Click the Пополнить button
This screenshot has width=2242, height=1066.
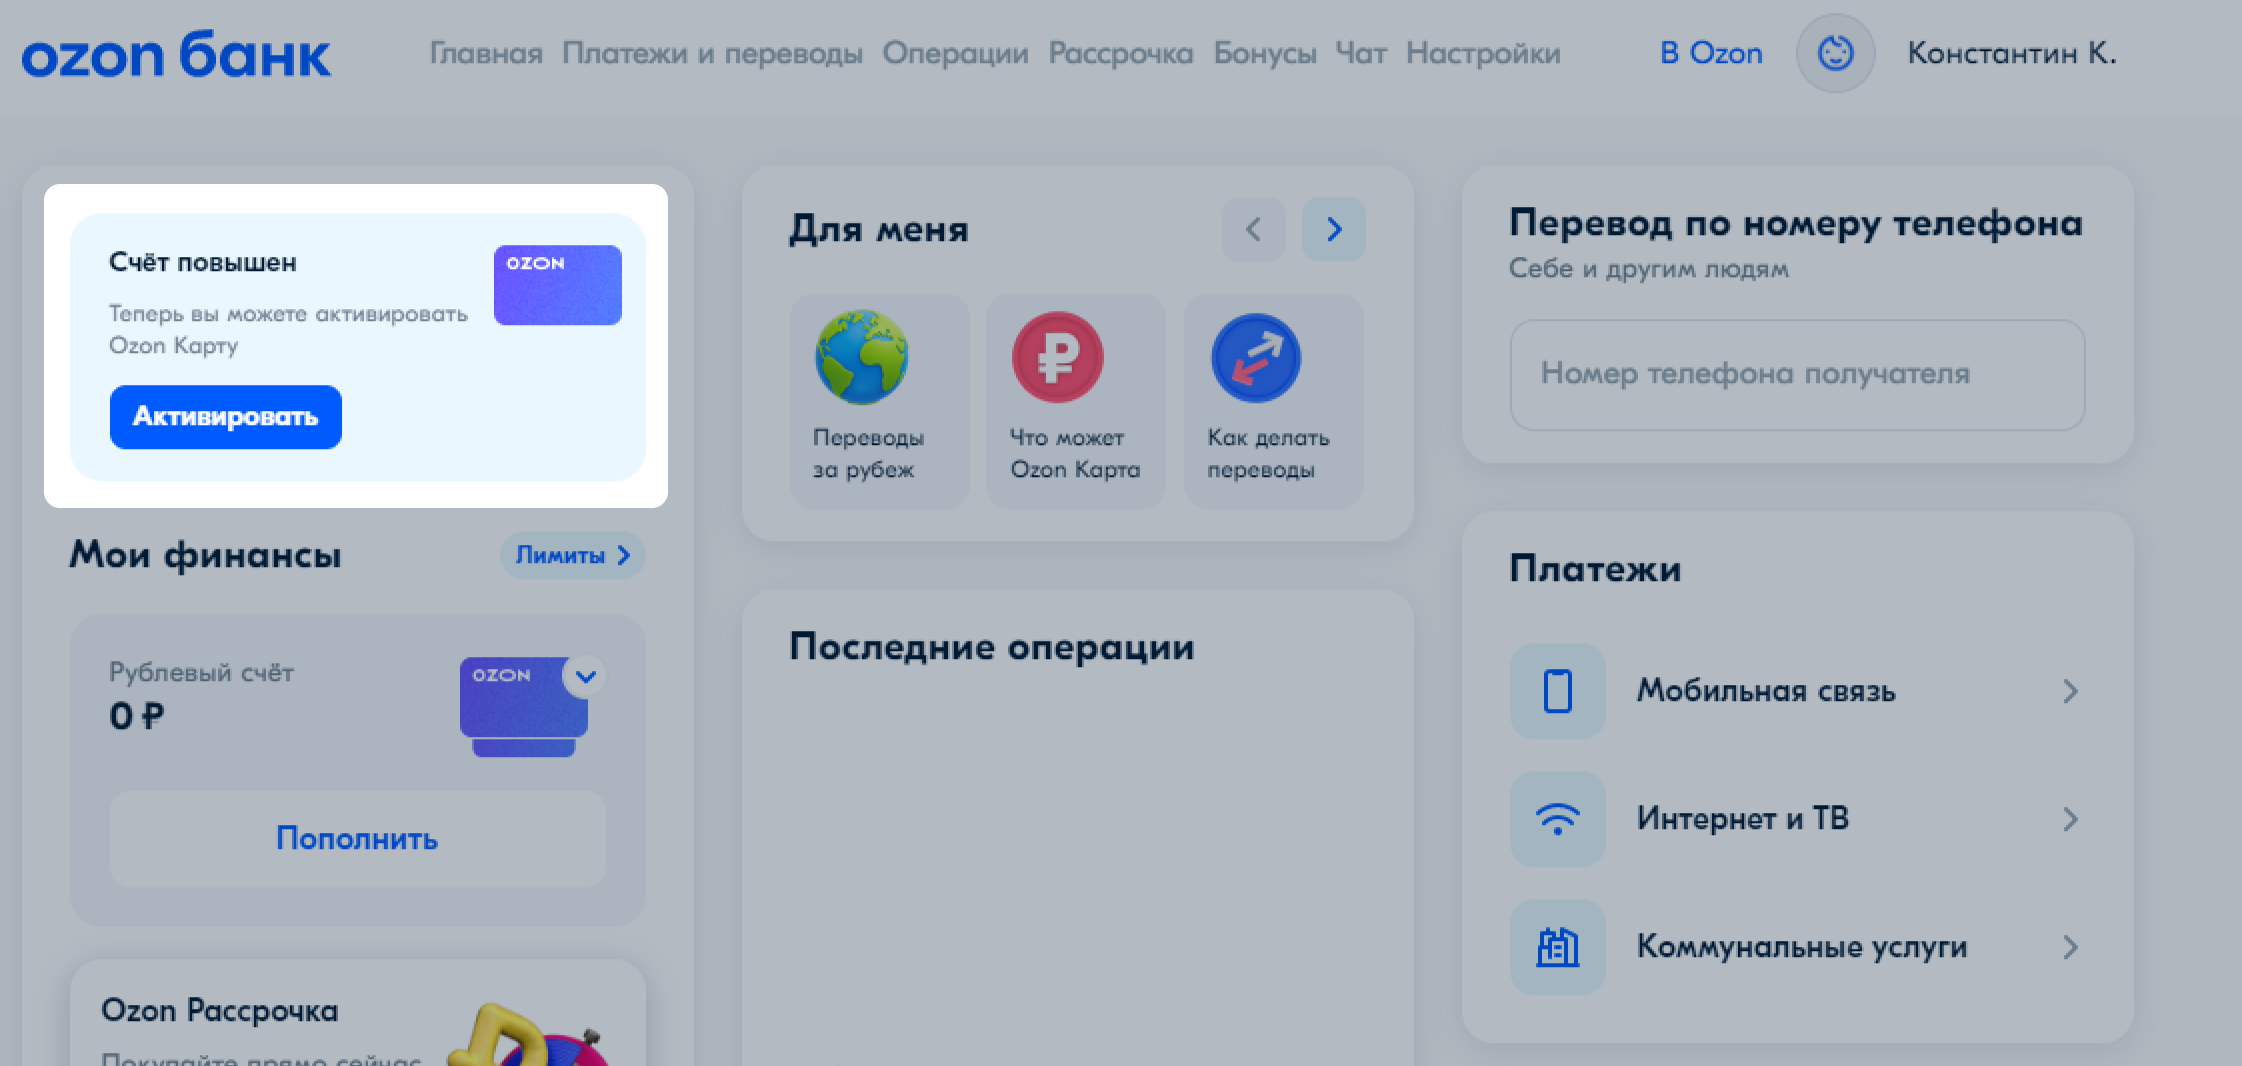pyautogui.click(x=357, y=838)
